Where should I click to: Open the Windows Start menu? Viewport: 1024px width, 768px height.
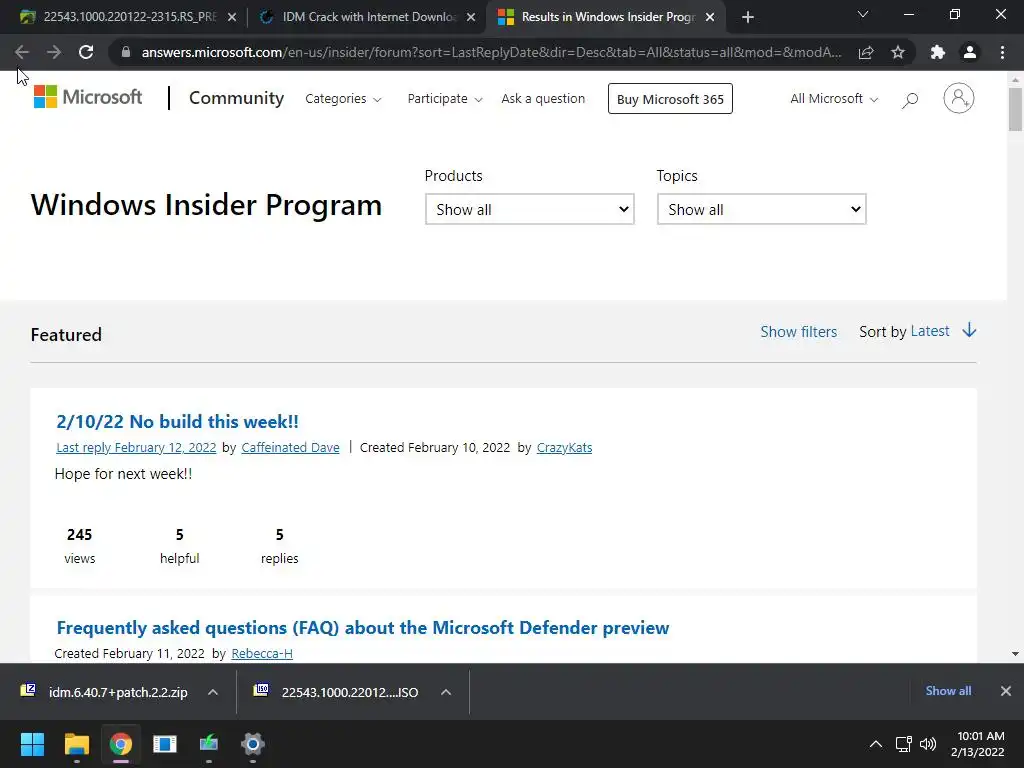32,744
